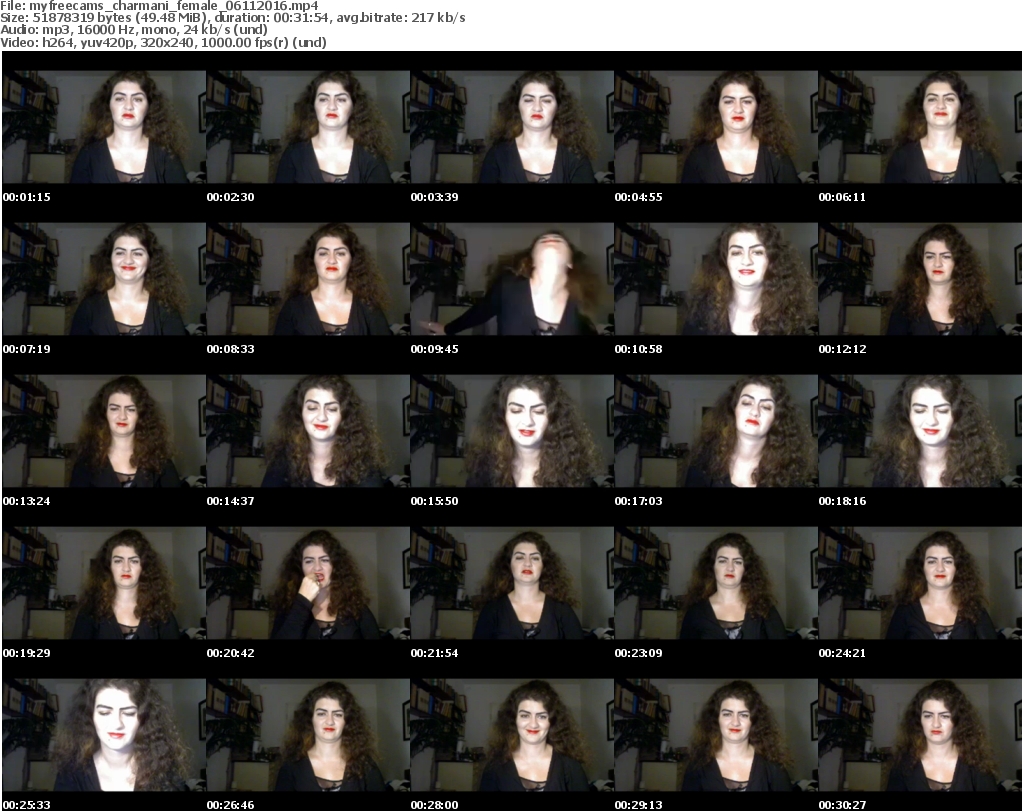Screen dimensions: 1024x811
Task: Open the frame stamped 00:04:55
Action: coord(716,127)
